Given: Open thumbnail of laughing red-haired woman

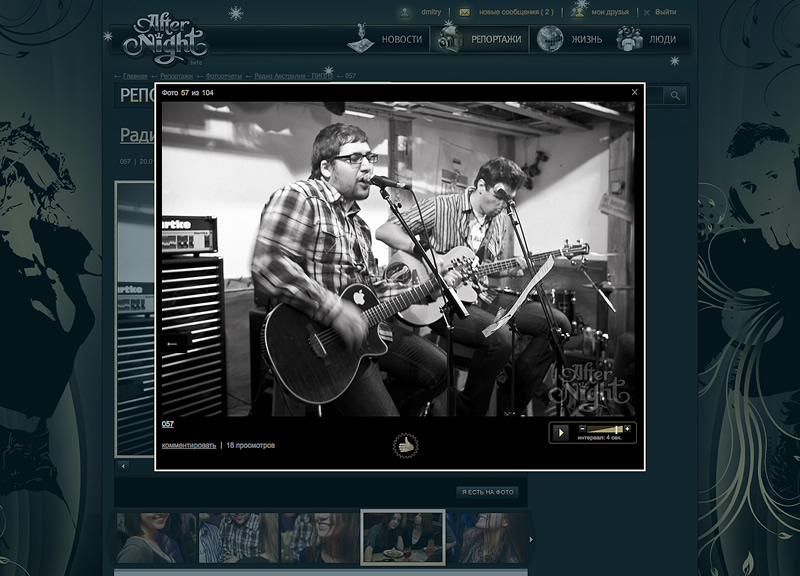Looking at the screenshot, I should [320, 538].
